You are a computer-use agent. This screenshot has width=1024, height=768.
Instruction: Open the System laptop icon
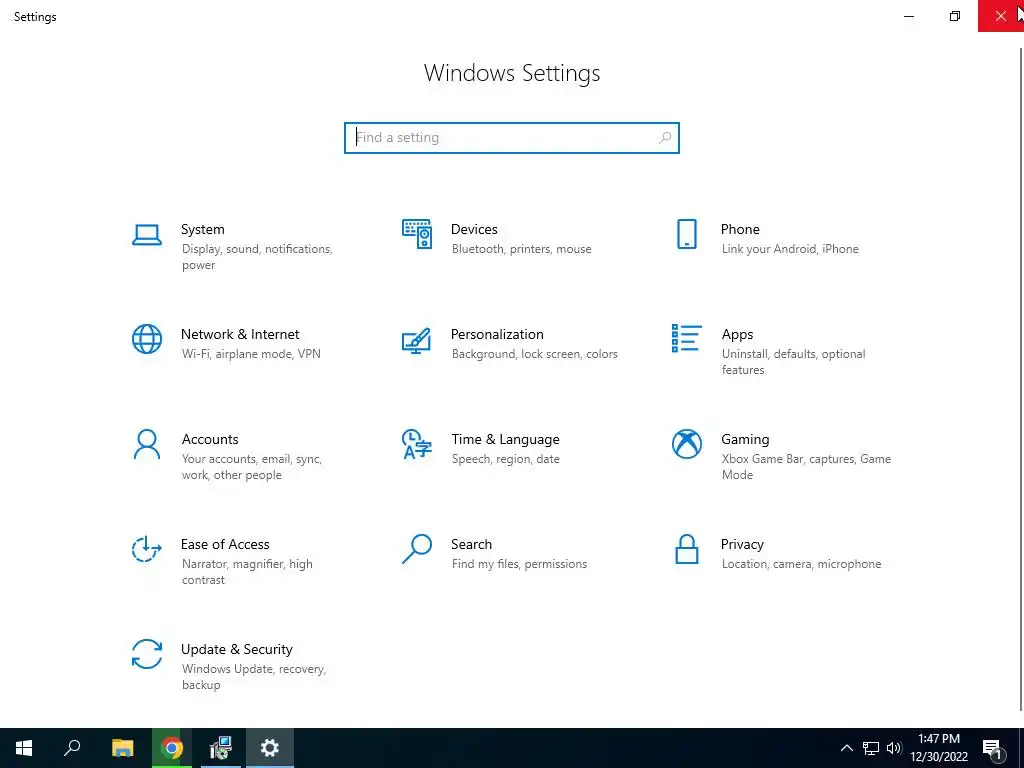(147, 234)
